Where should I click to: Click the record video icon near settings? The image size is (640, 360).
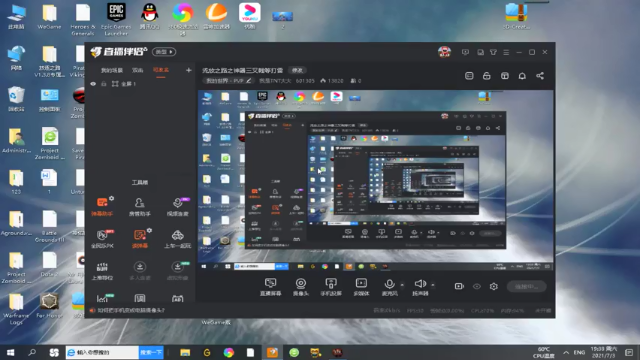(x=459, y=286)
